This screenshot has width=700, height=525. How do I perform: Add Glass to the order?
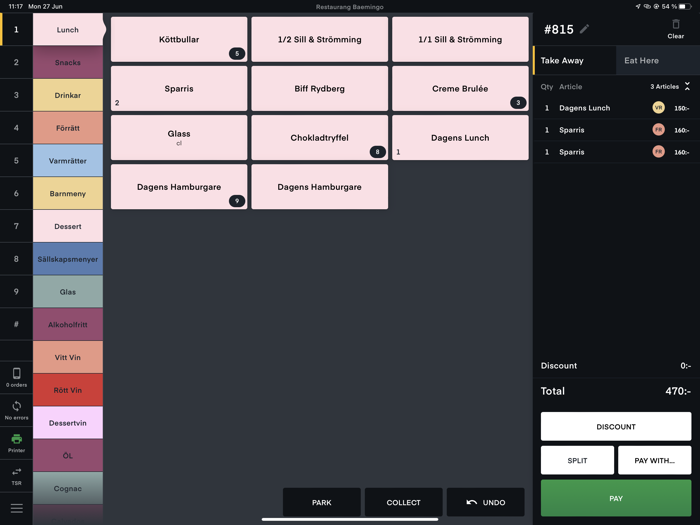[179, 138]
